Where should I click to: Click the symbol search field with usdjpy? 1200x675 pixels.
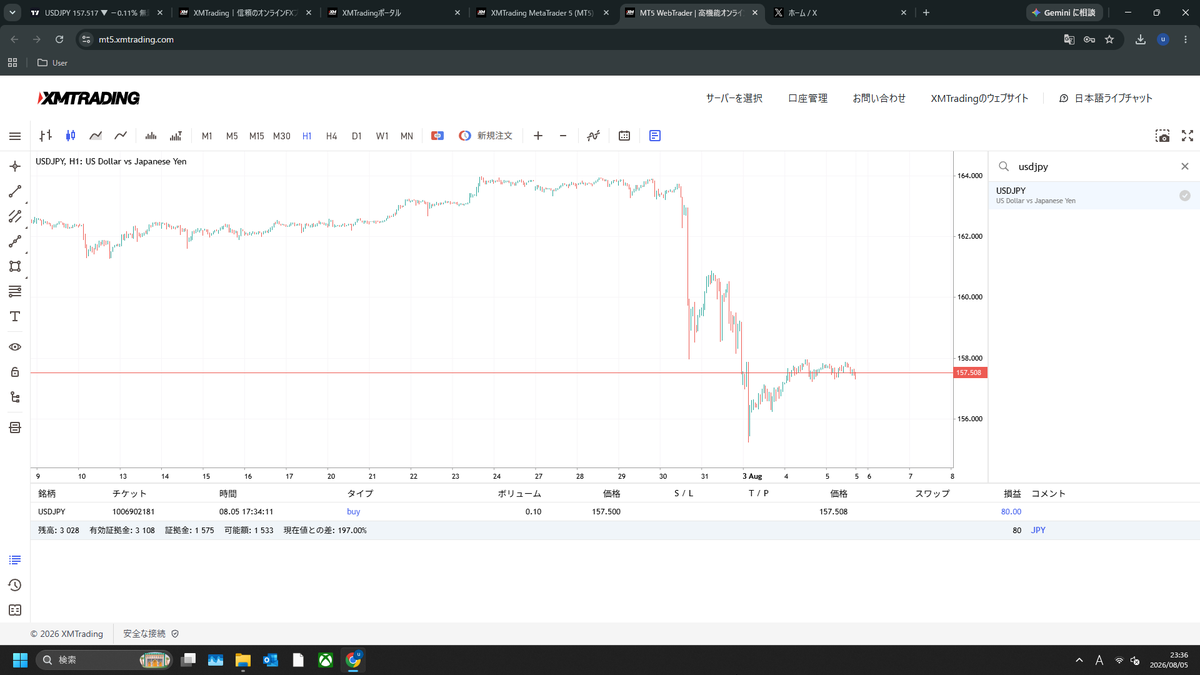pyautogui.click(x=1094, y=167)
